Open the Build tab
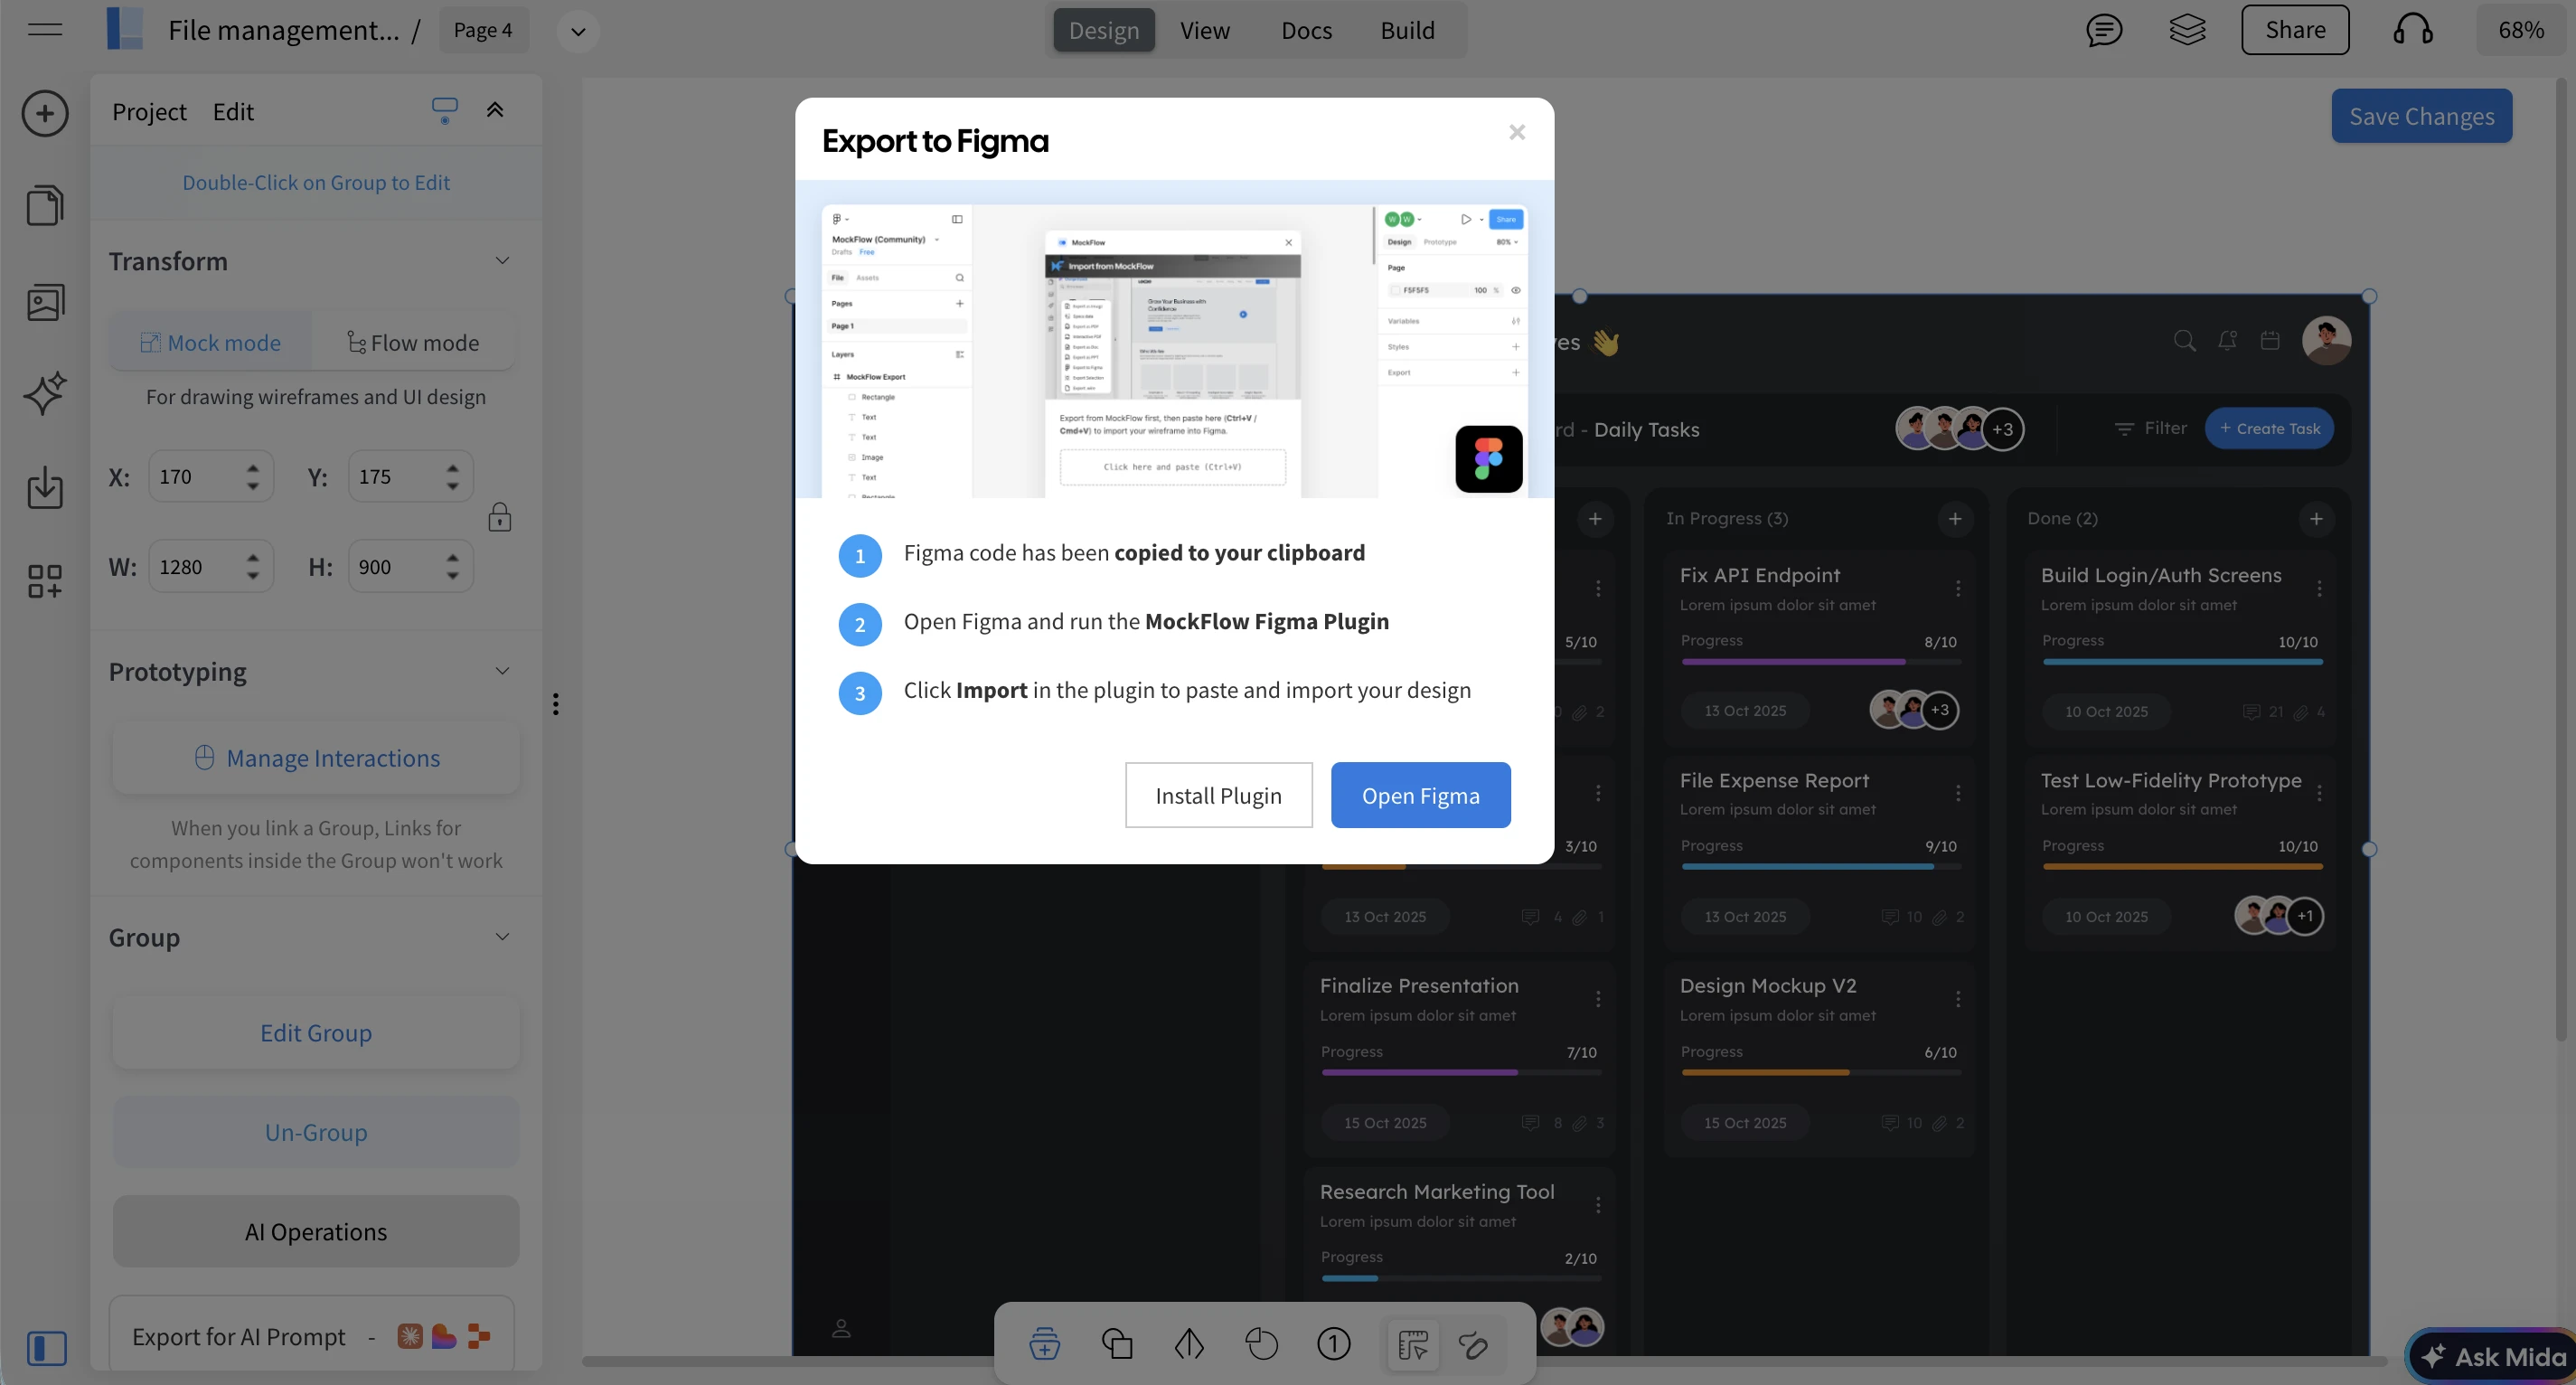 click(1407, 30)
